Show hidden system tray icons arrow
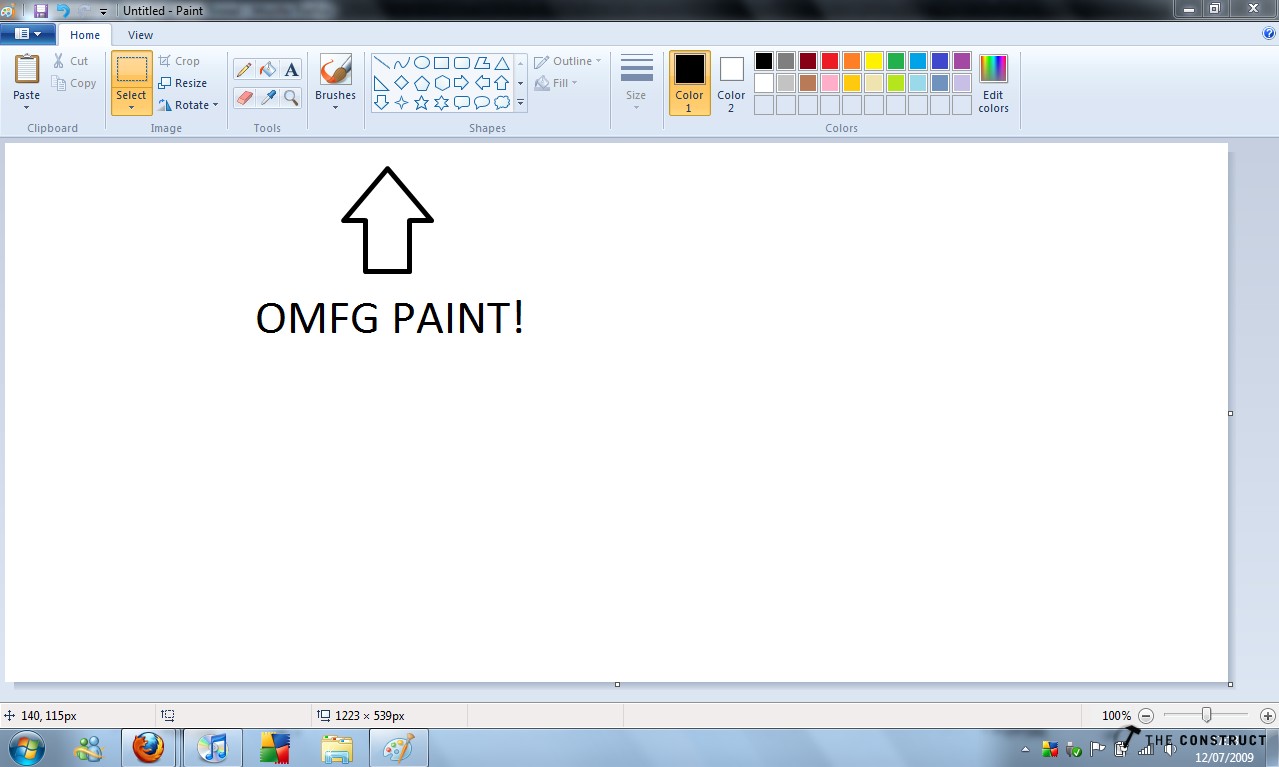This screenshot has width=1279, height=767. coord(1026,749)
